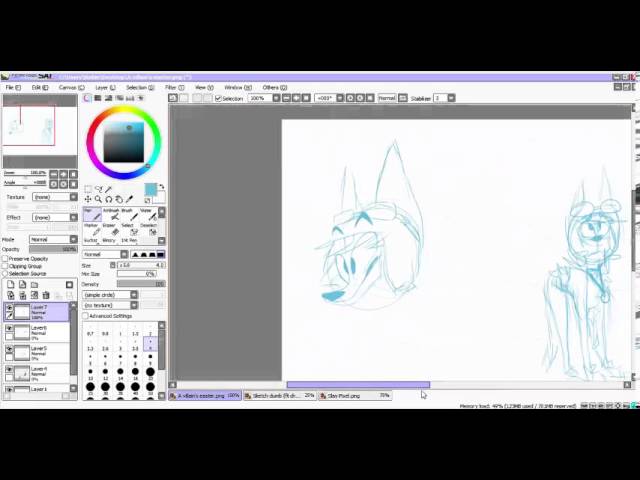Swap foreground and background colors
Image resolution: width=640 pixels, height=480 pixels.
tap(162, 187)
